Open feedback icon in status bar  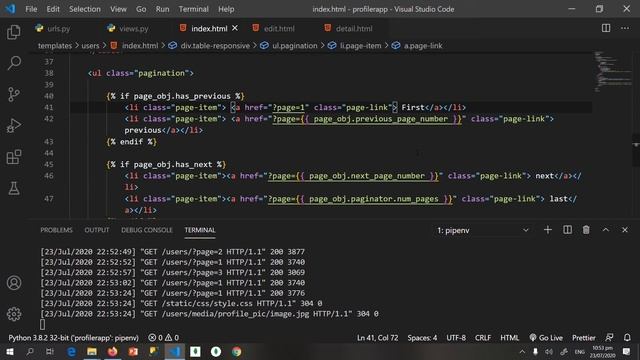point(609,338)
